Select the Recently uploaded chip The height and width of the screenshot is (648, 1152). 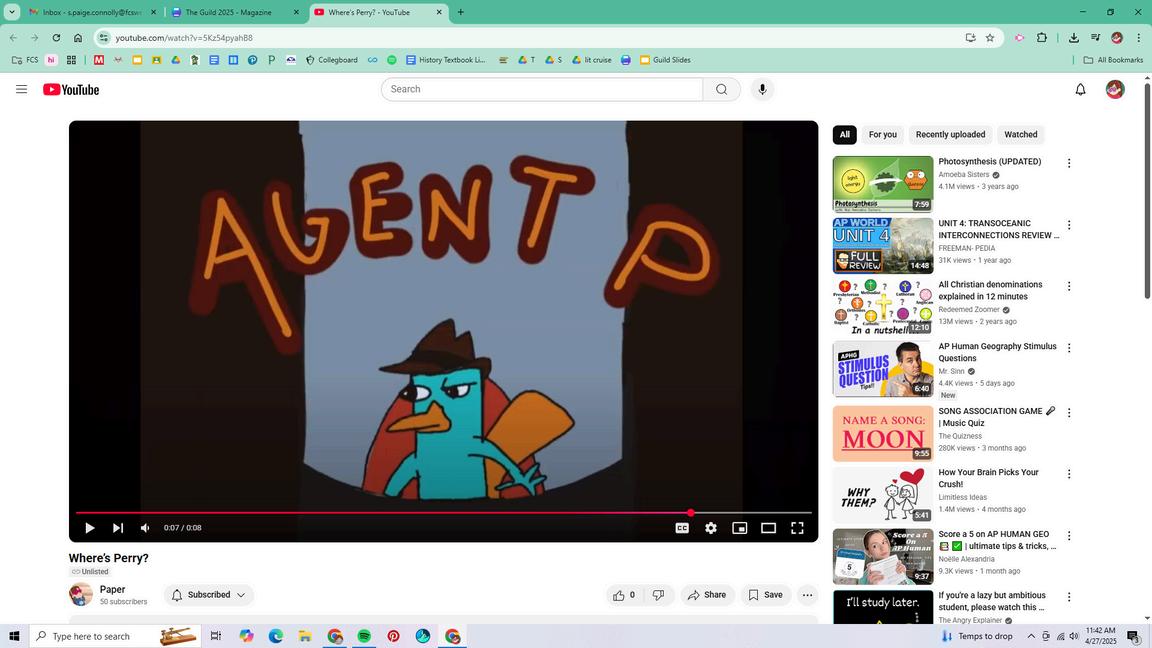(x=950, y=134)
